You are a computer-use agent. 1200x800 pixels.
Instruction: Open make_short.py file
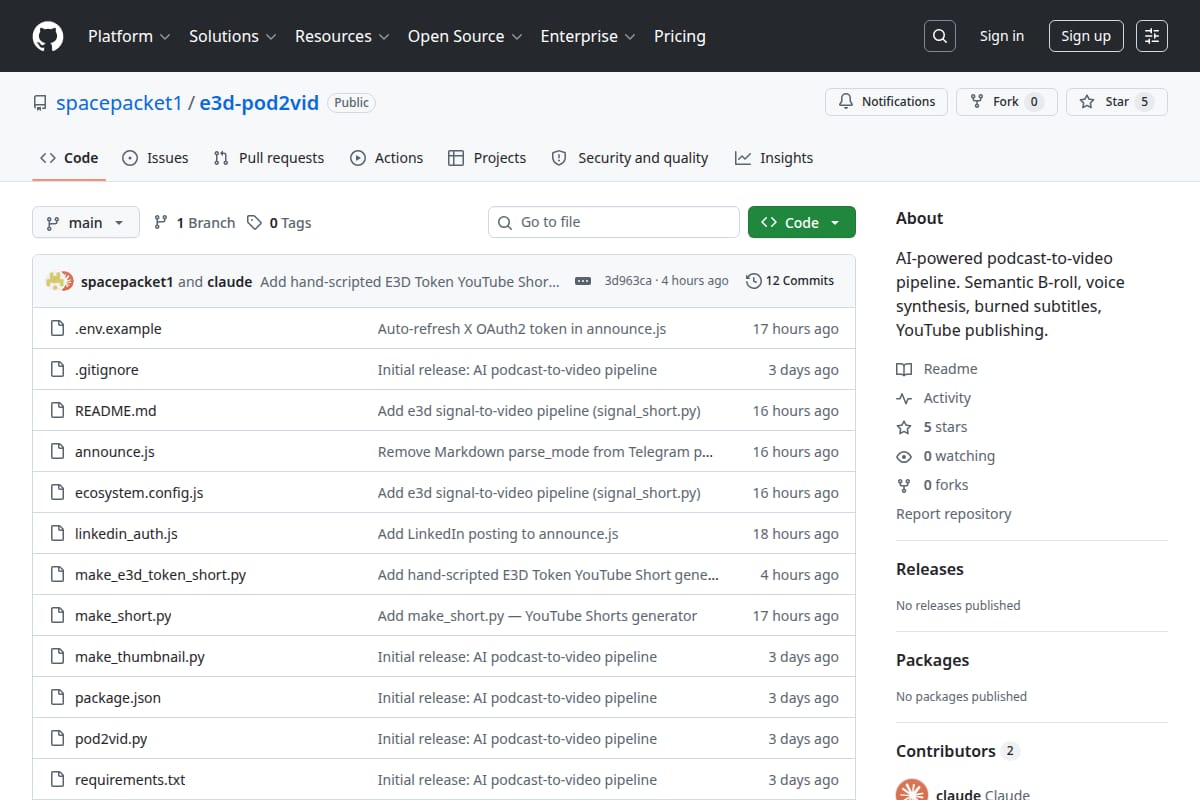click(123, 616)
